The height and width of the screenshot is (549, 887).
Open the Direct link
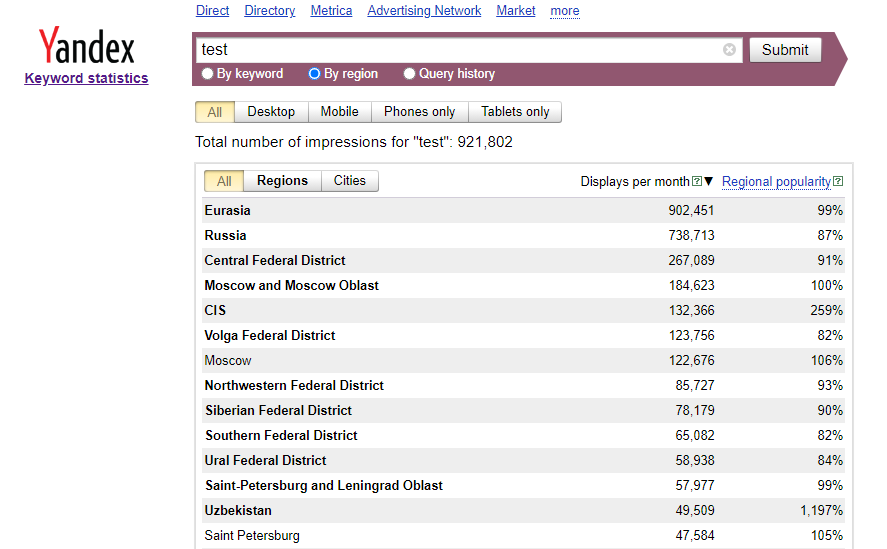[212, 11]
